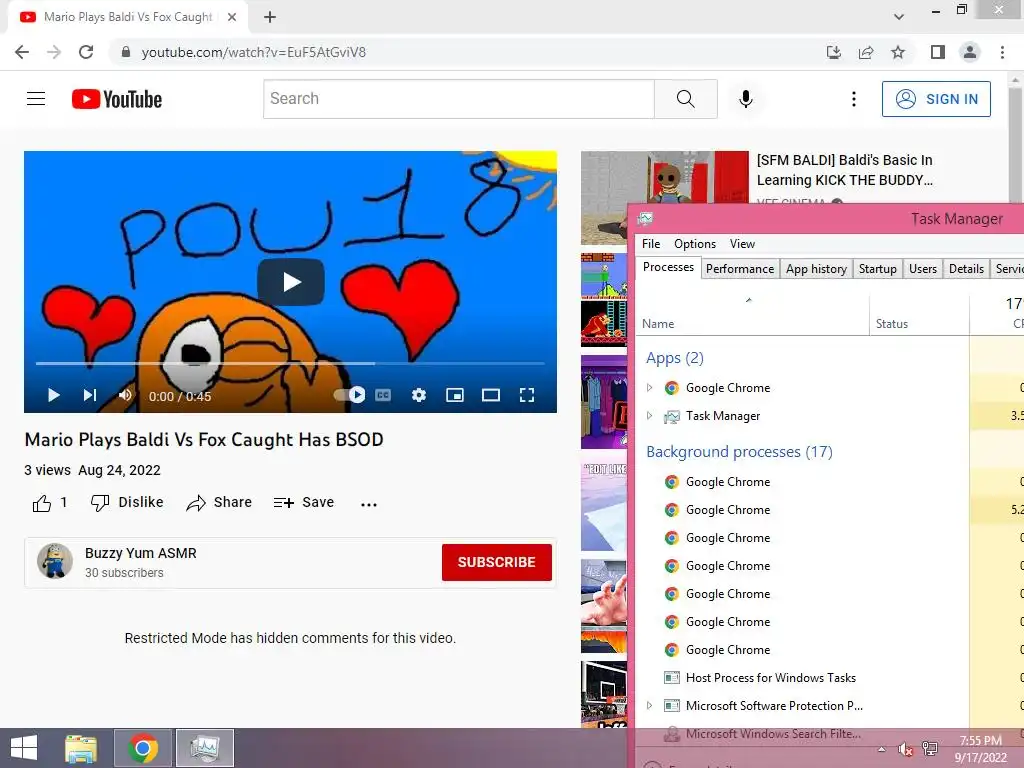Install app icon in address bar
The height and width of the screenshot is (768, 1024).
[x=833, y=52]
